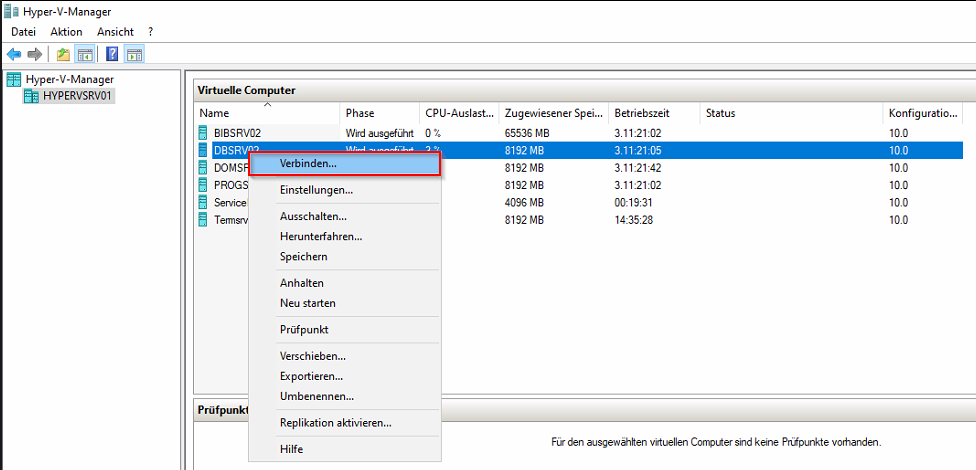Click the PROGSRV VM row icon
Viewport: 976px width, 470px height.
pos(202,185)
